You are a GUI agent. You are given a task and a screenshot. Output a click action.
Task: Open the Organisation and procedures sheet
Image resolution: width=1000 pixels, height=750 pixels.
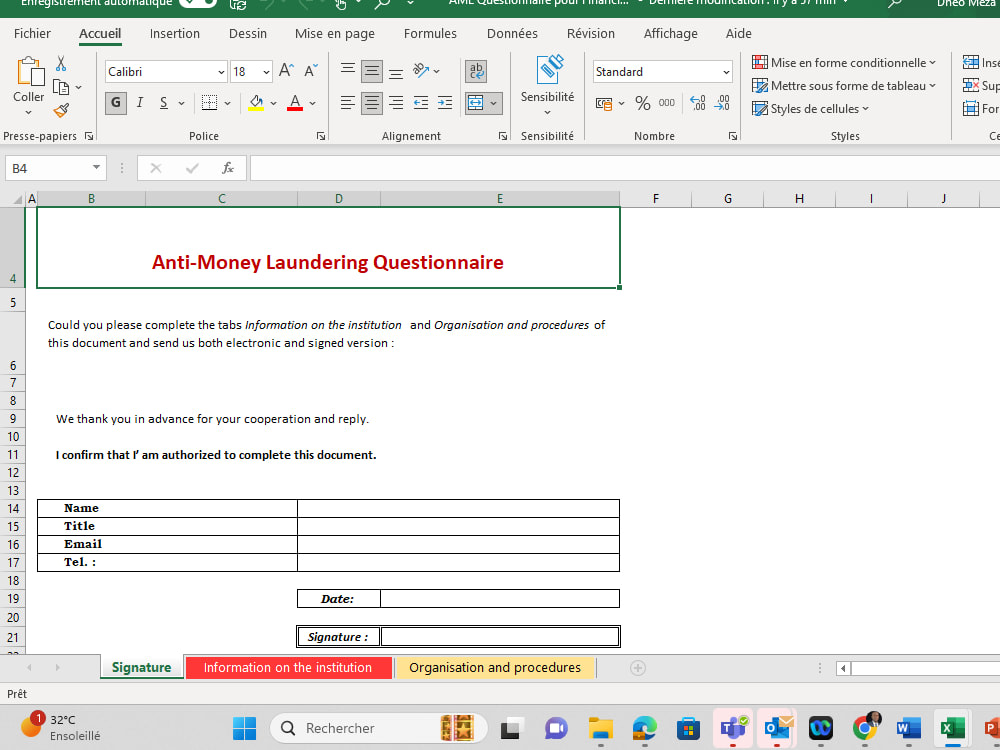495,667
